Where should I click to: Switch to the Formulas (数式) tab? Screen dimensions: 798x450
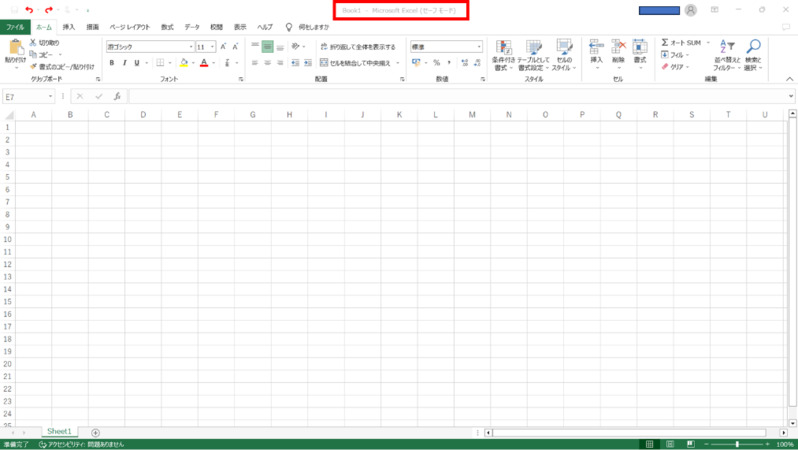[x=167, y=27]
